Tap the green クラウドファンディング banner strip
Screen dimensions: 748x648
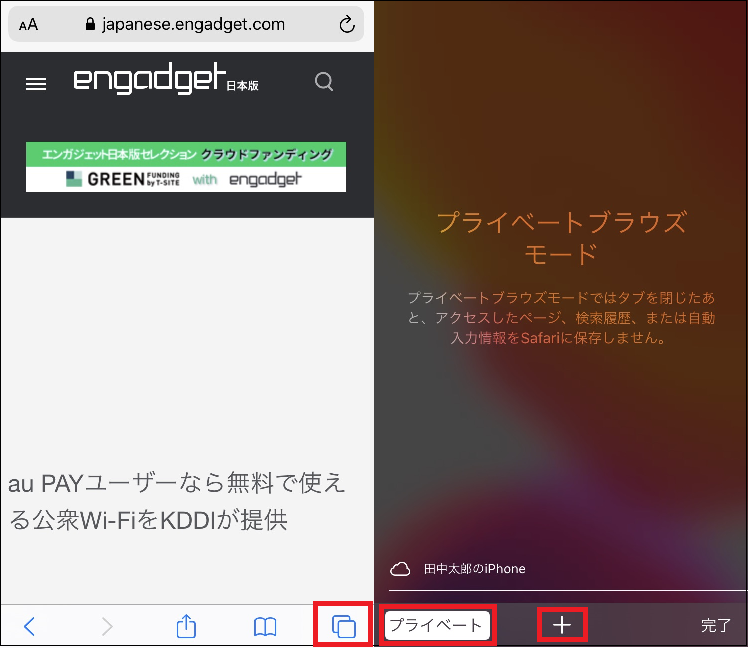coord(186,154)
